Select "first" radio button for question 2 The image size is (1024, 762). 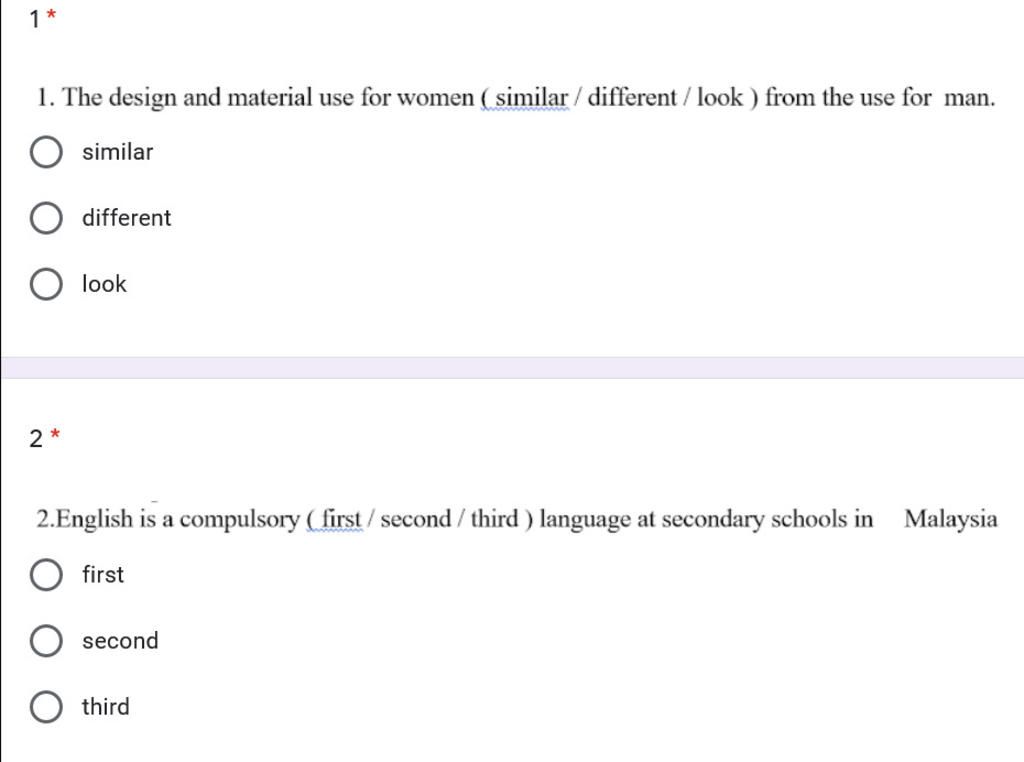point(46,575)
